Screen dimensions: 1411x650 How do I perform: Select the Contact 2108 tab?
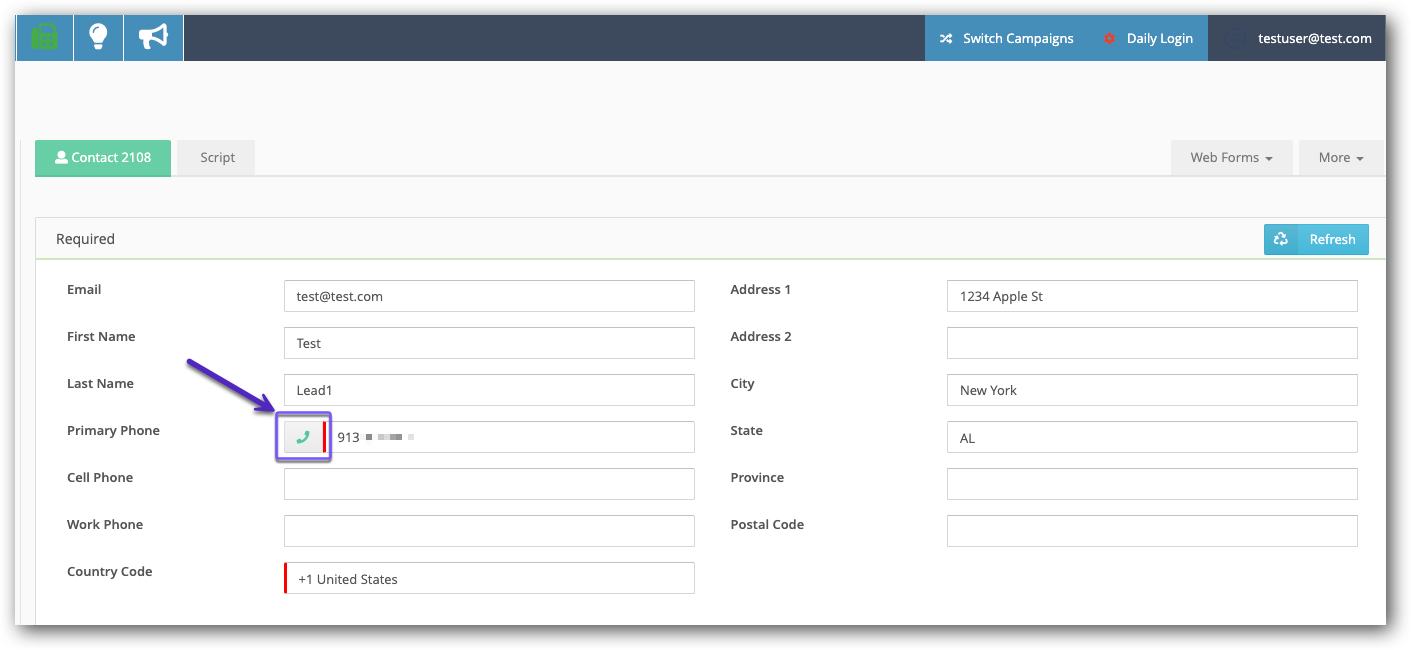click(x=103, y=157)
